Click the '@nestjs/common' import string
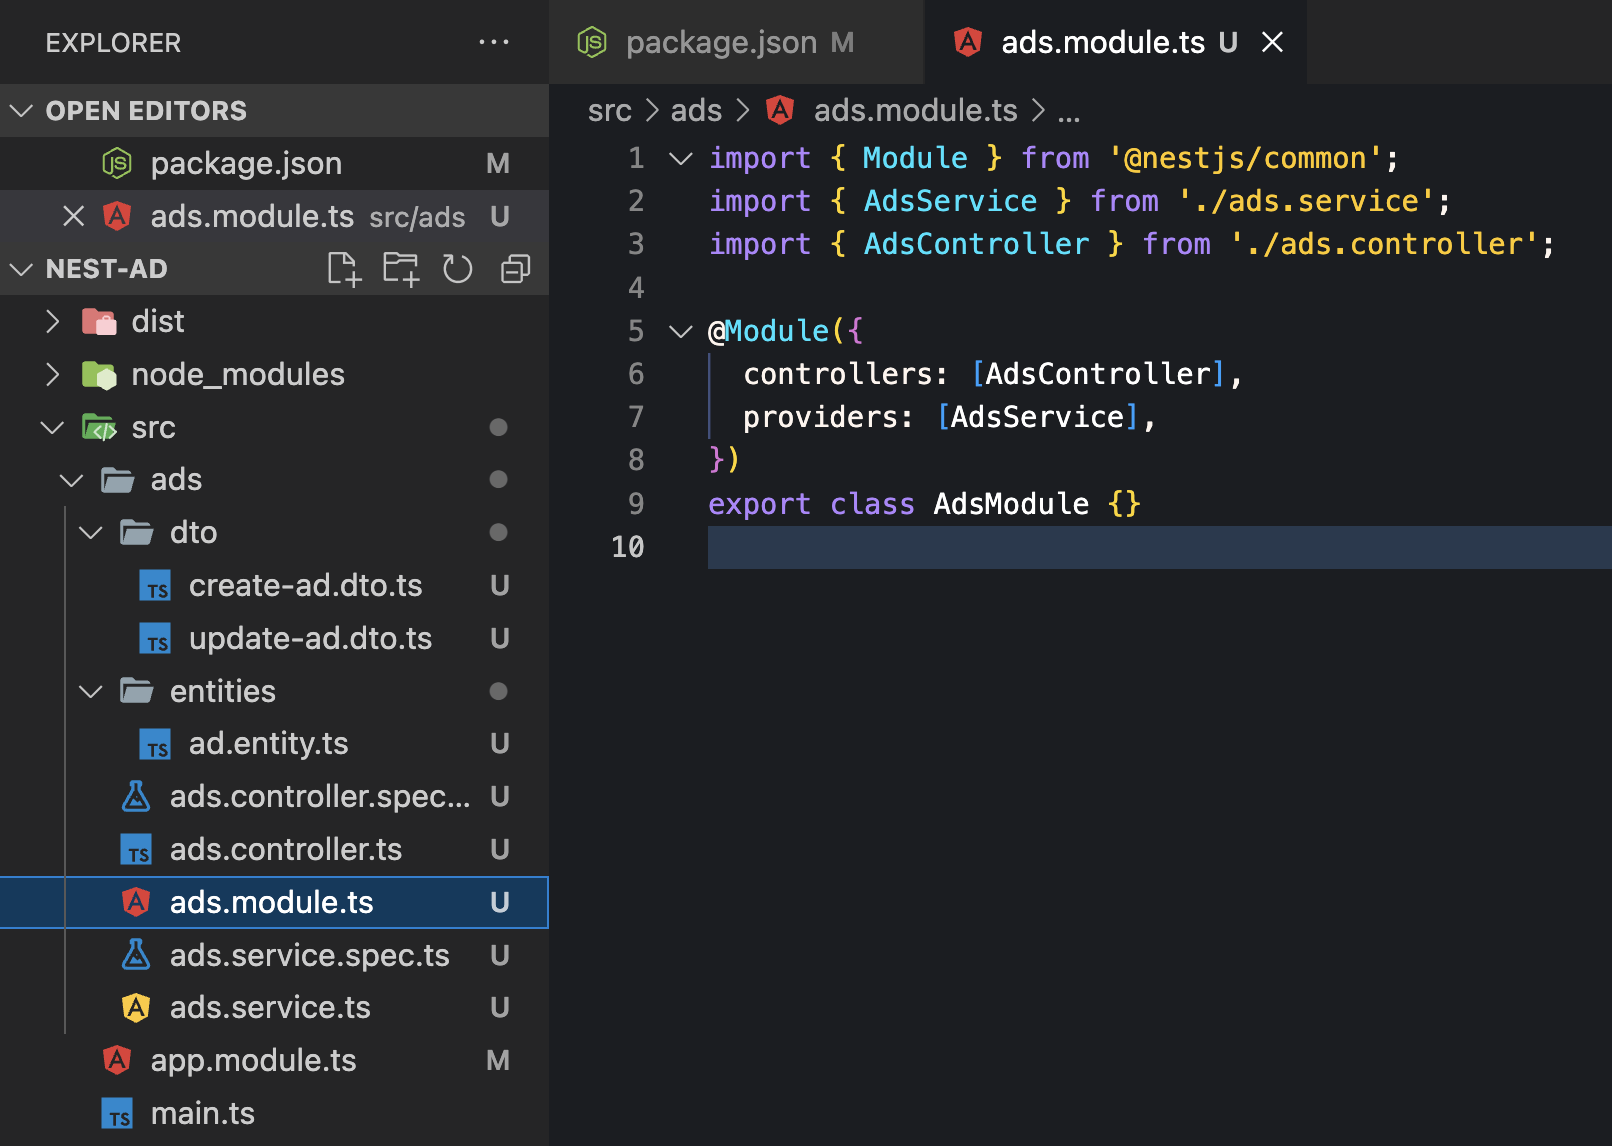 1245,158
